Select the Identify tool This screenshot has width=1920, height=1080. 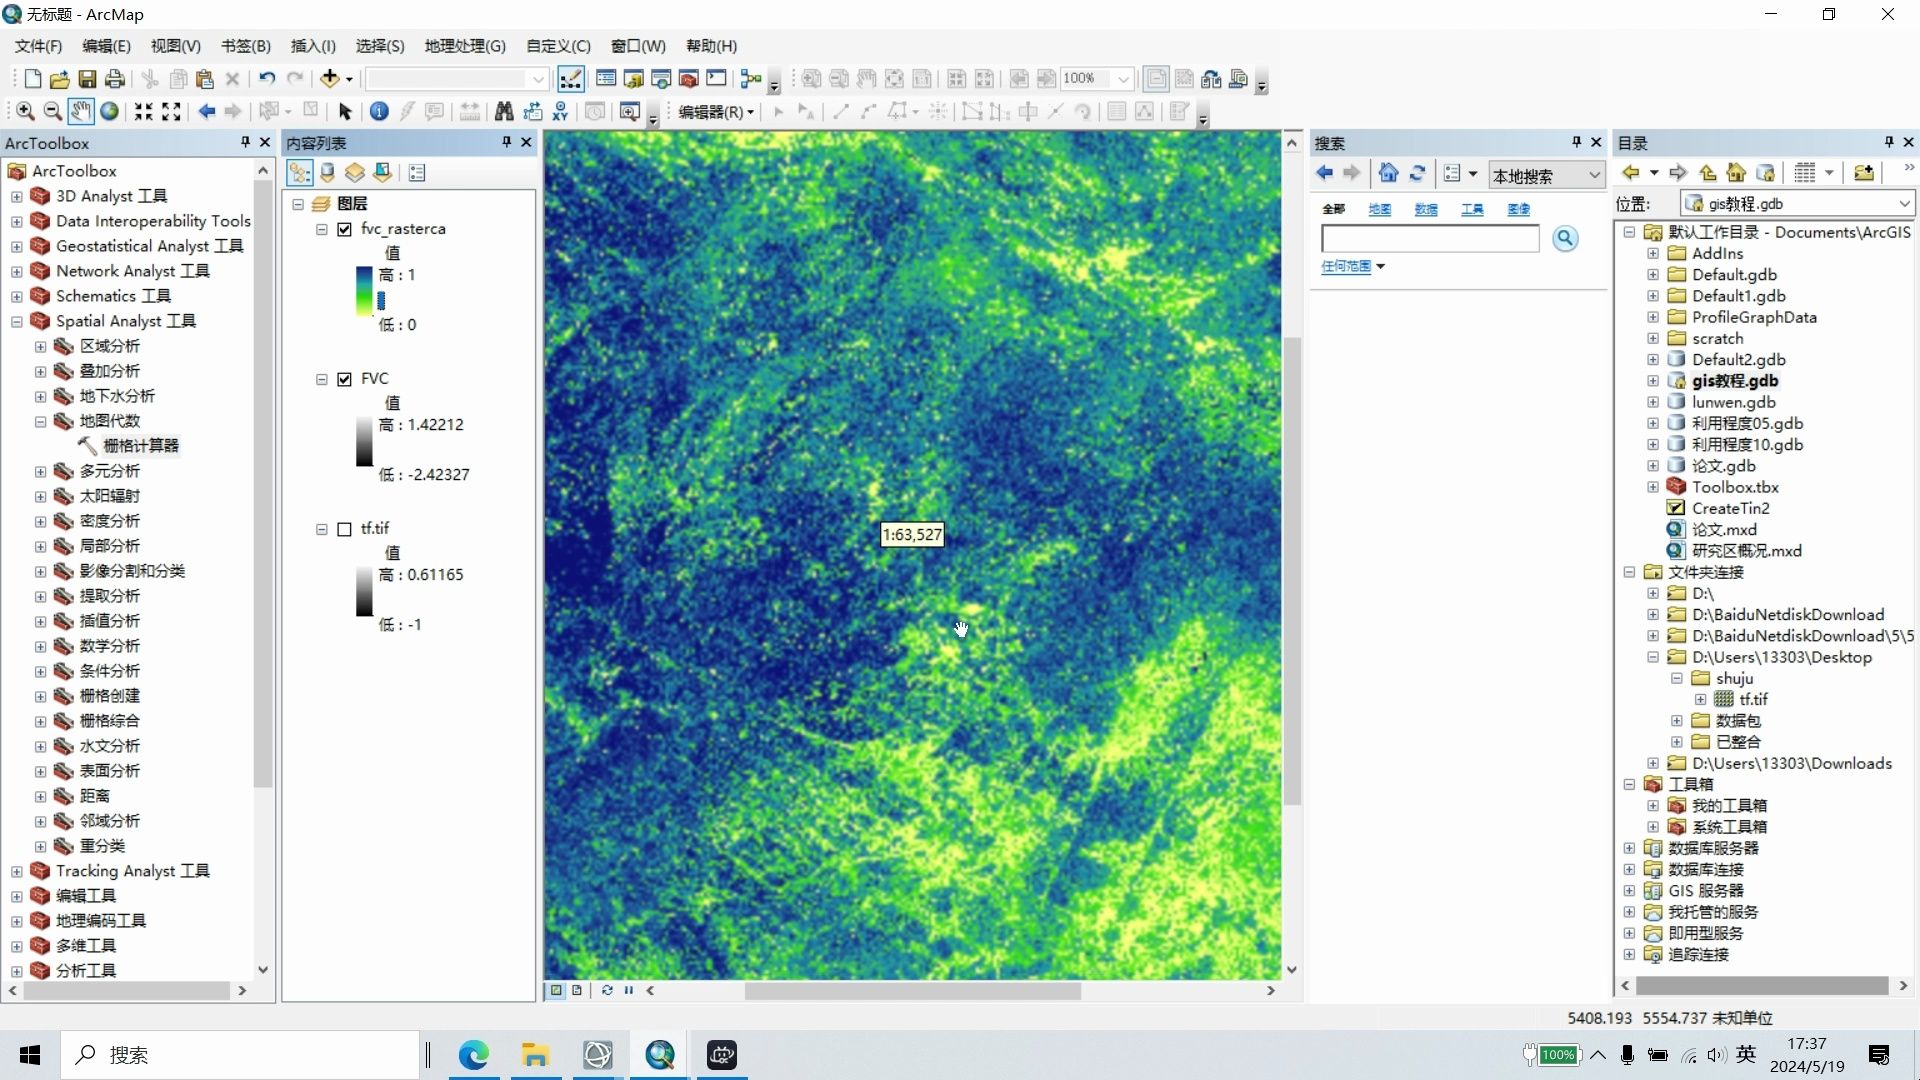pos(379,112)
